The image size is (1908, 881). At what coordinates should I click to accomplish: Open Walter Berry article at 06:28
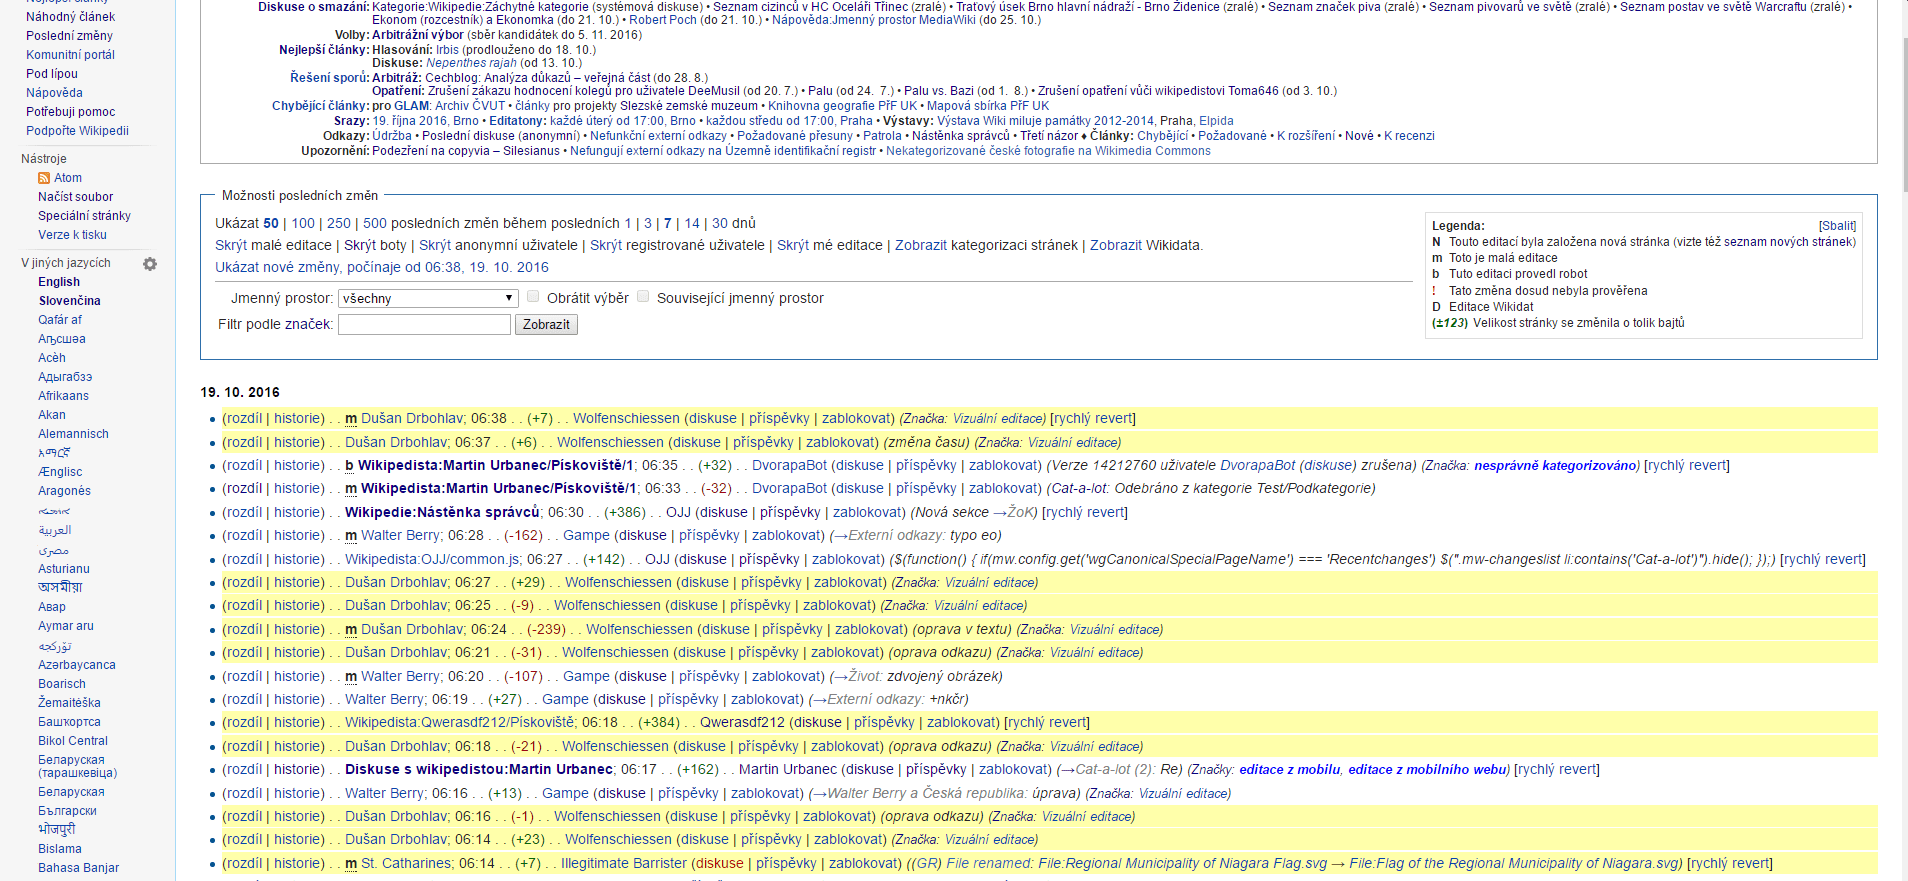(400, 535)
